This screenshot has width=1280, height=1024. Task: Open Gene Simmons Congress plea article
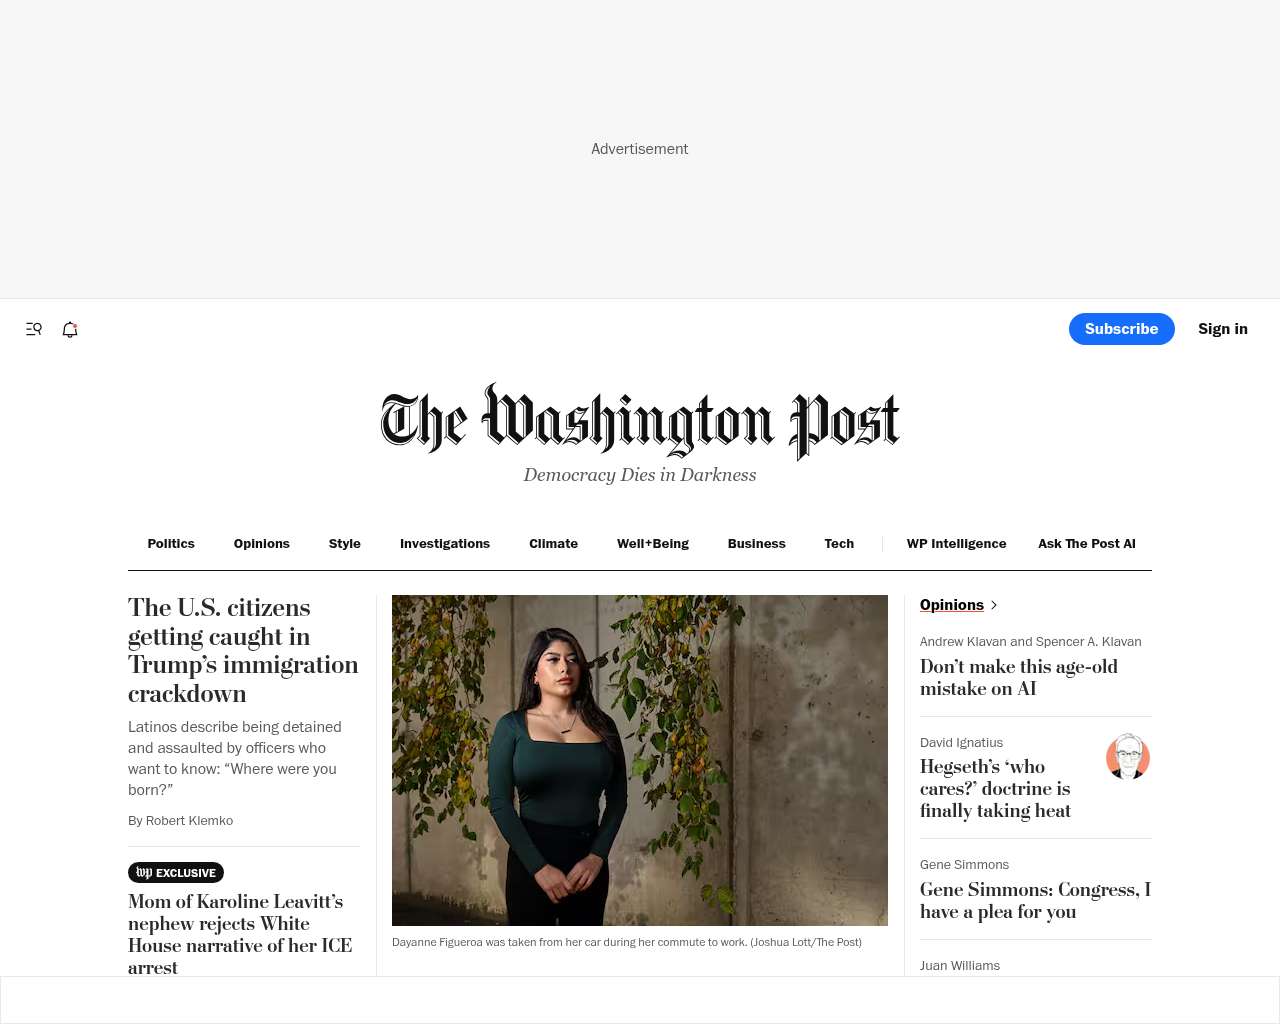pos(1035,900)
